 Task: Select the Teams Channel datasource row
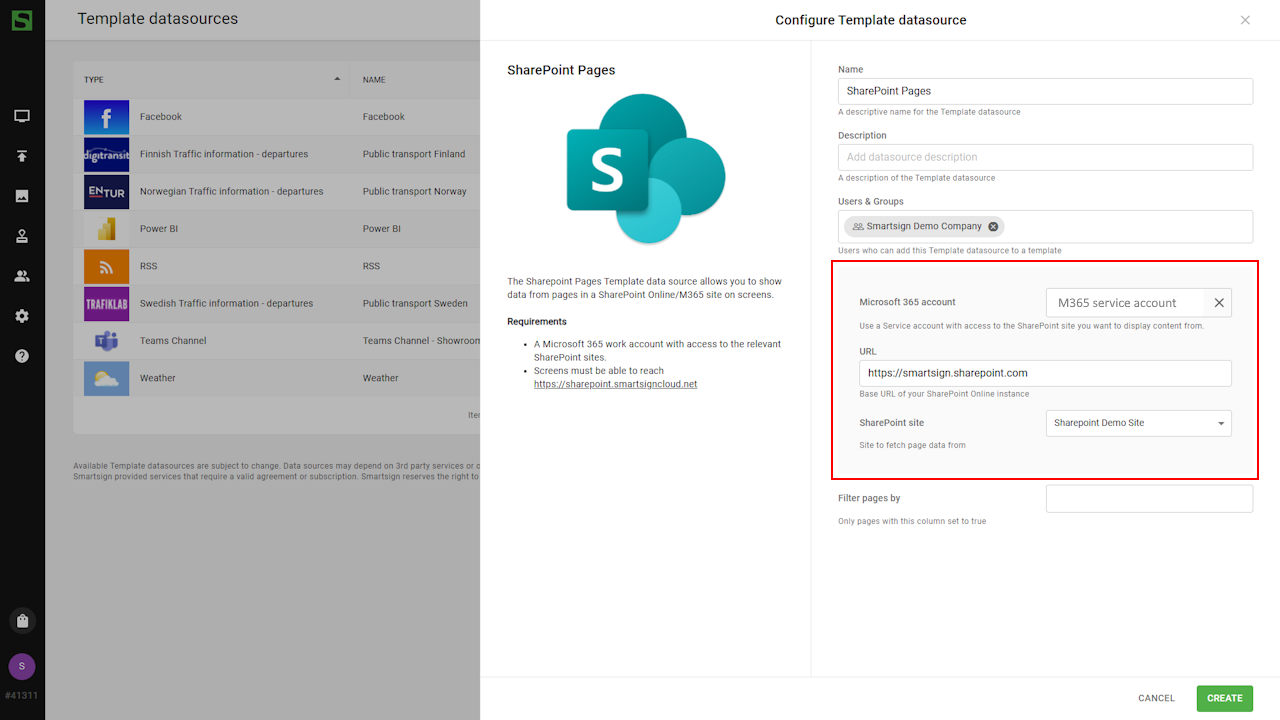pyautogui.click(x=173, y=341)
